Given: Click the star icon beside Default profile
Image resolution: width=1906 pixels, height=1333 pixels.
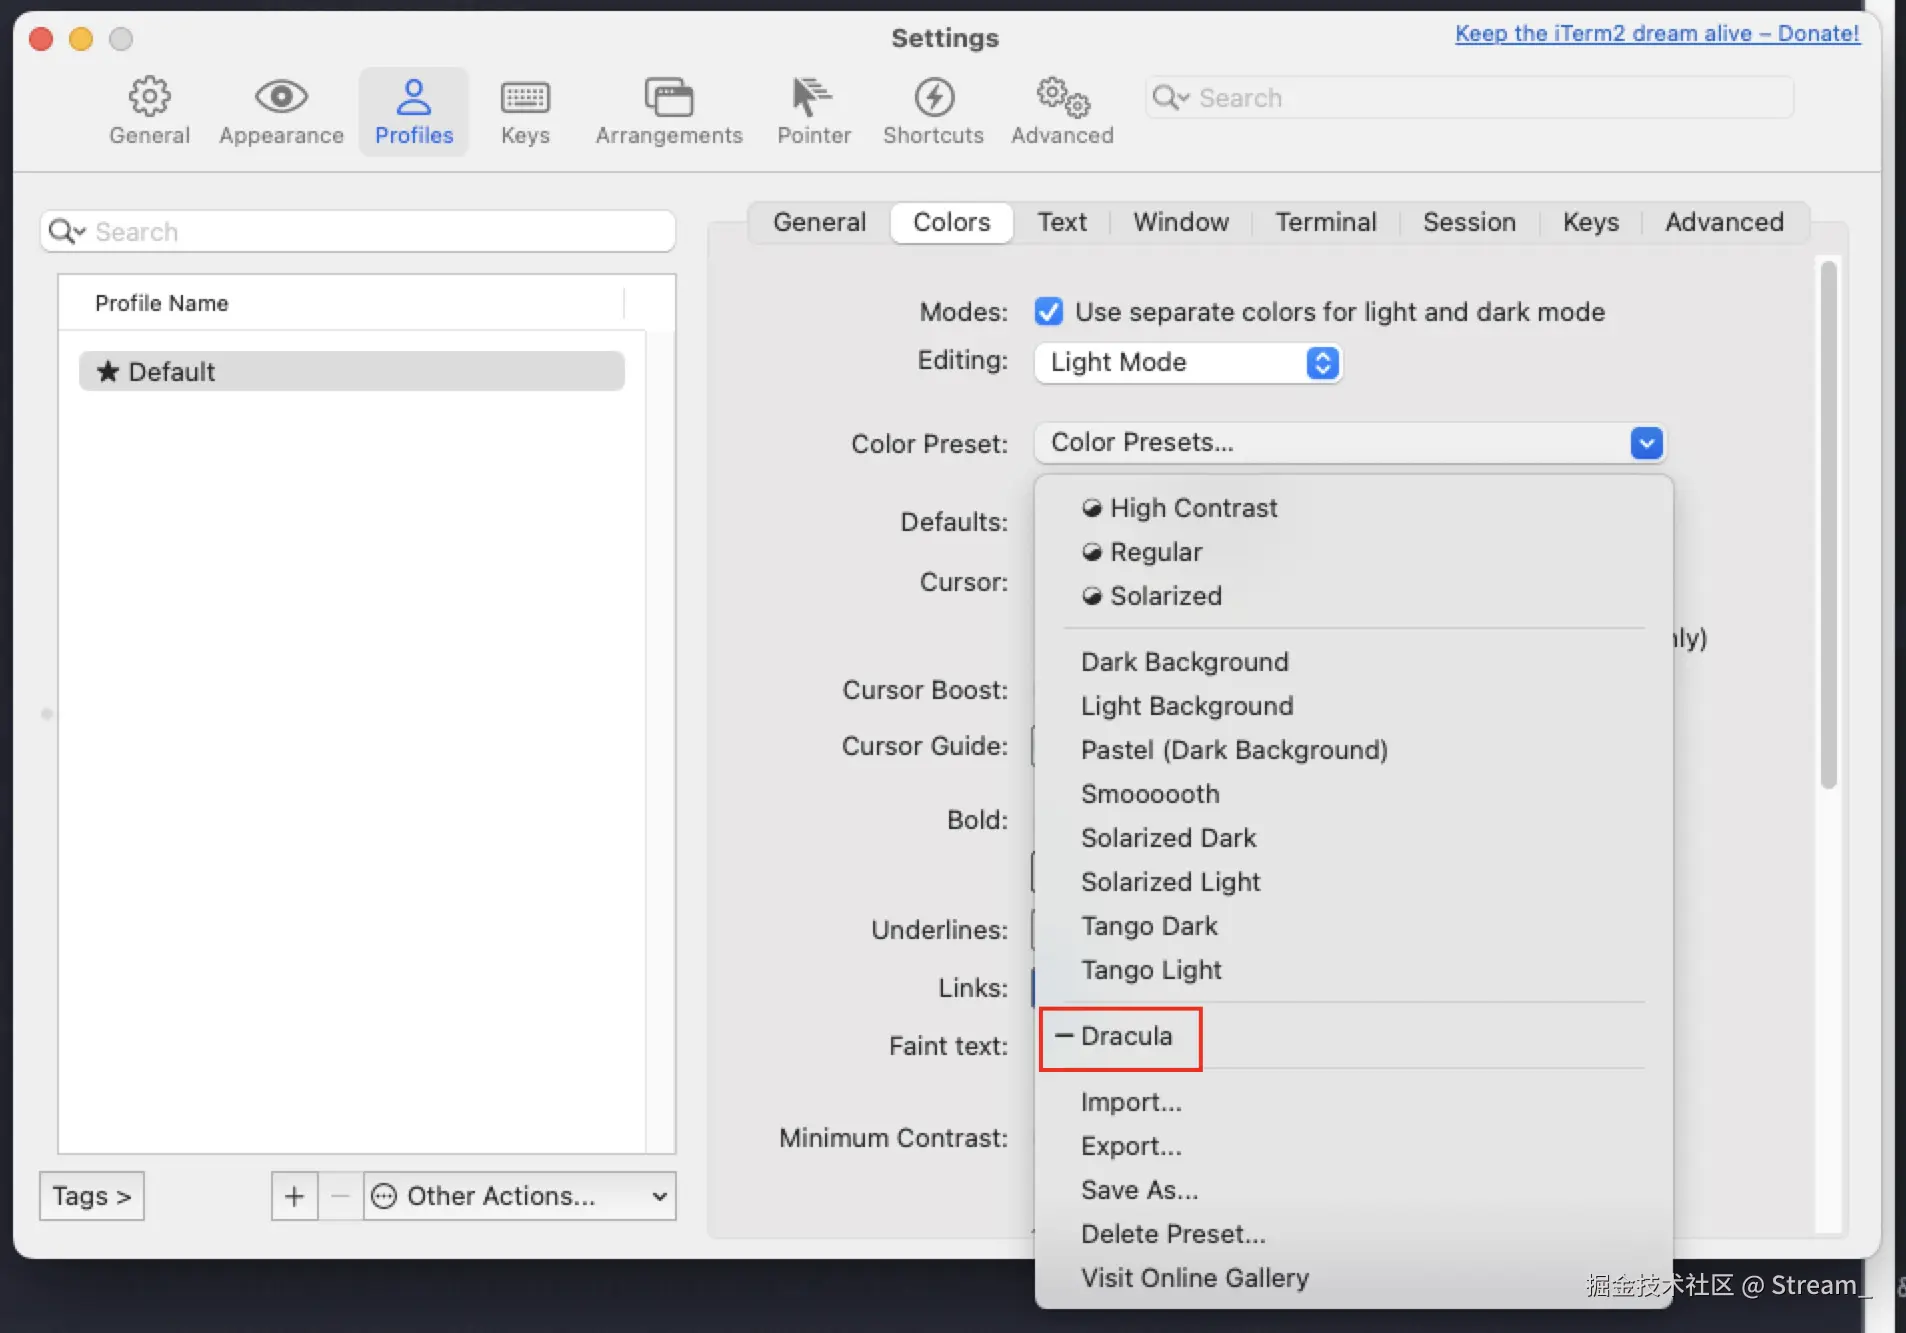Looking at the screenshot, I should pos(107,372).
